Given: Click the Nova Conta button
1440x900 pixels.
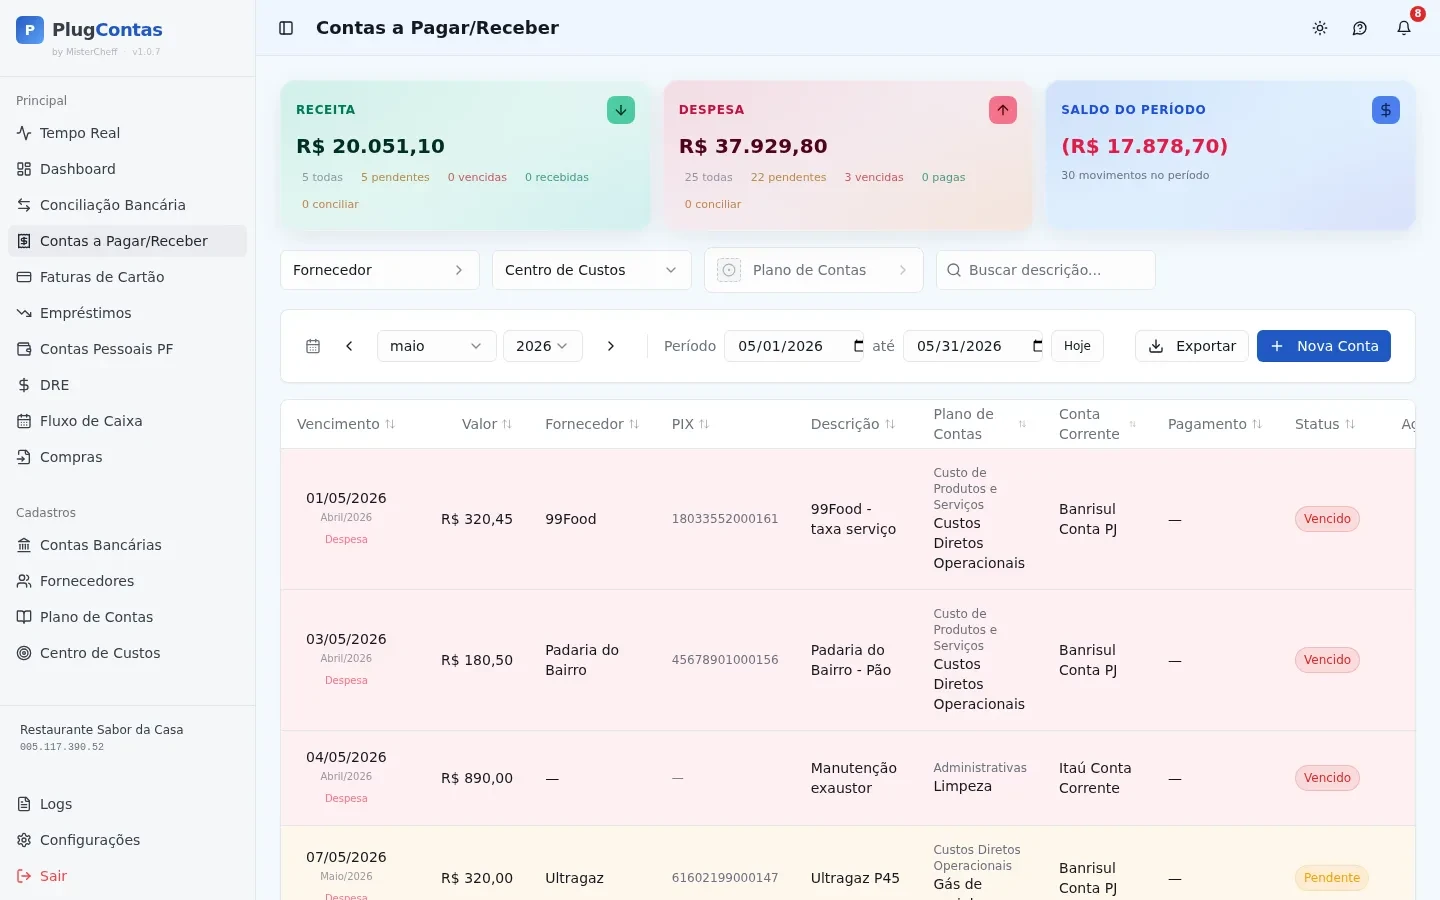Looking at the screenshot, I should pos(1324,346).
